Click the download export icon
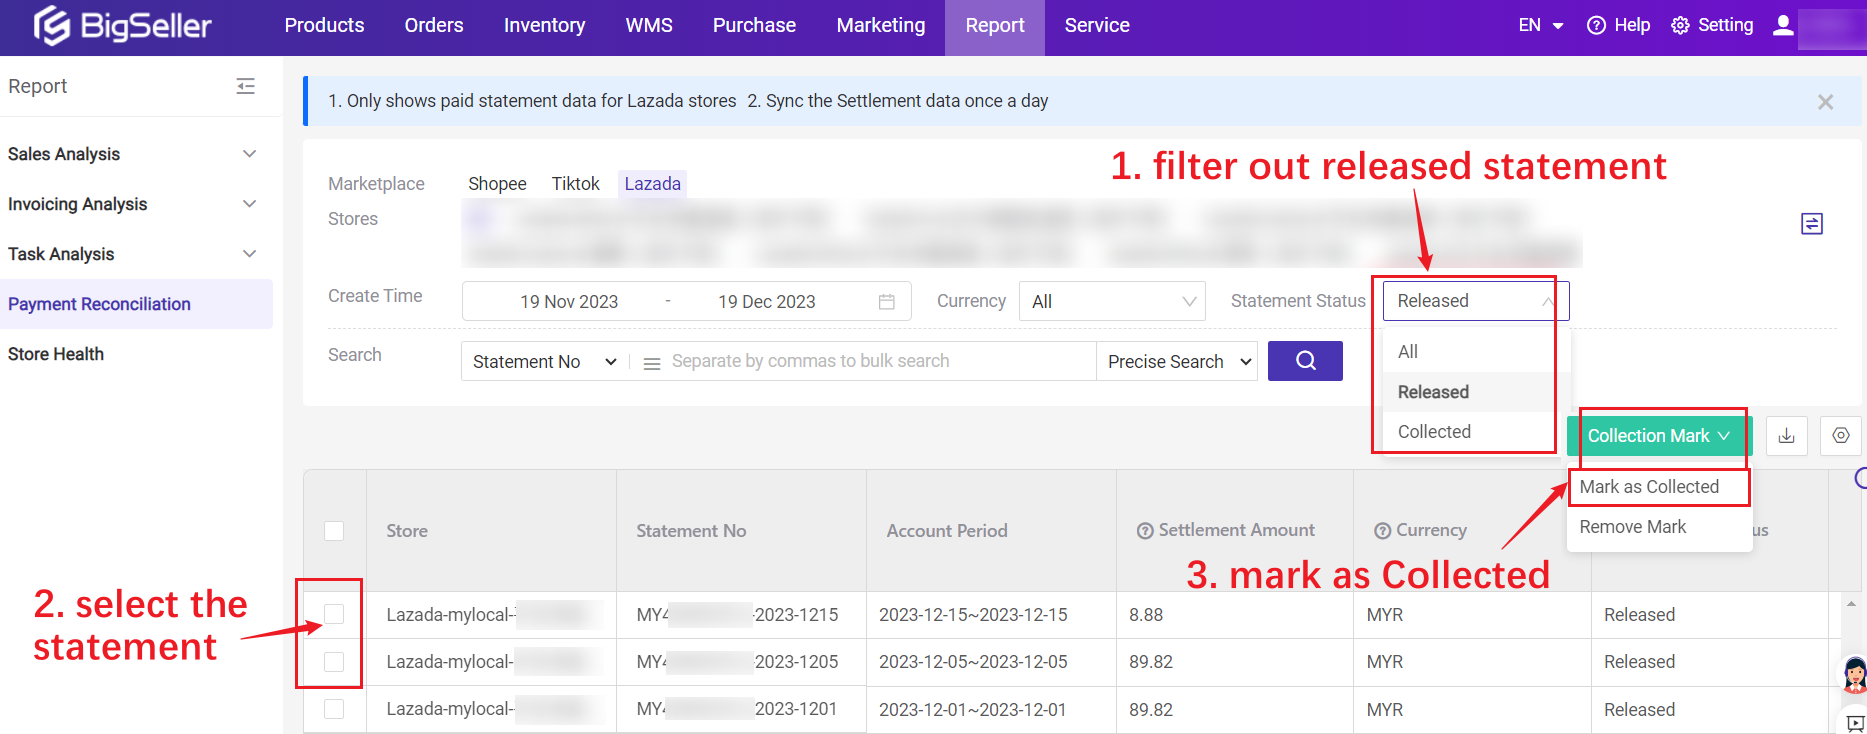 coord(1786,436)
